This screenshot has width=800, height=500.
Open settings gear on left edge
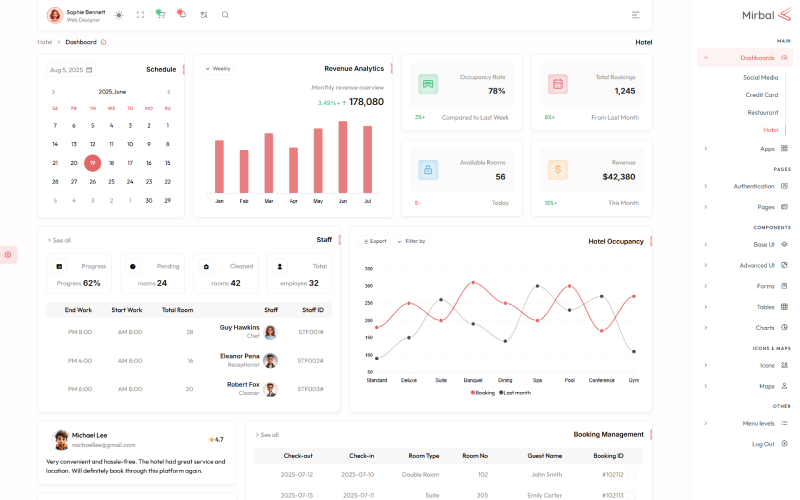8,255
